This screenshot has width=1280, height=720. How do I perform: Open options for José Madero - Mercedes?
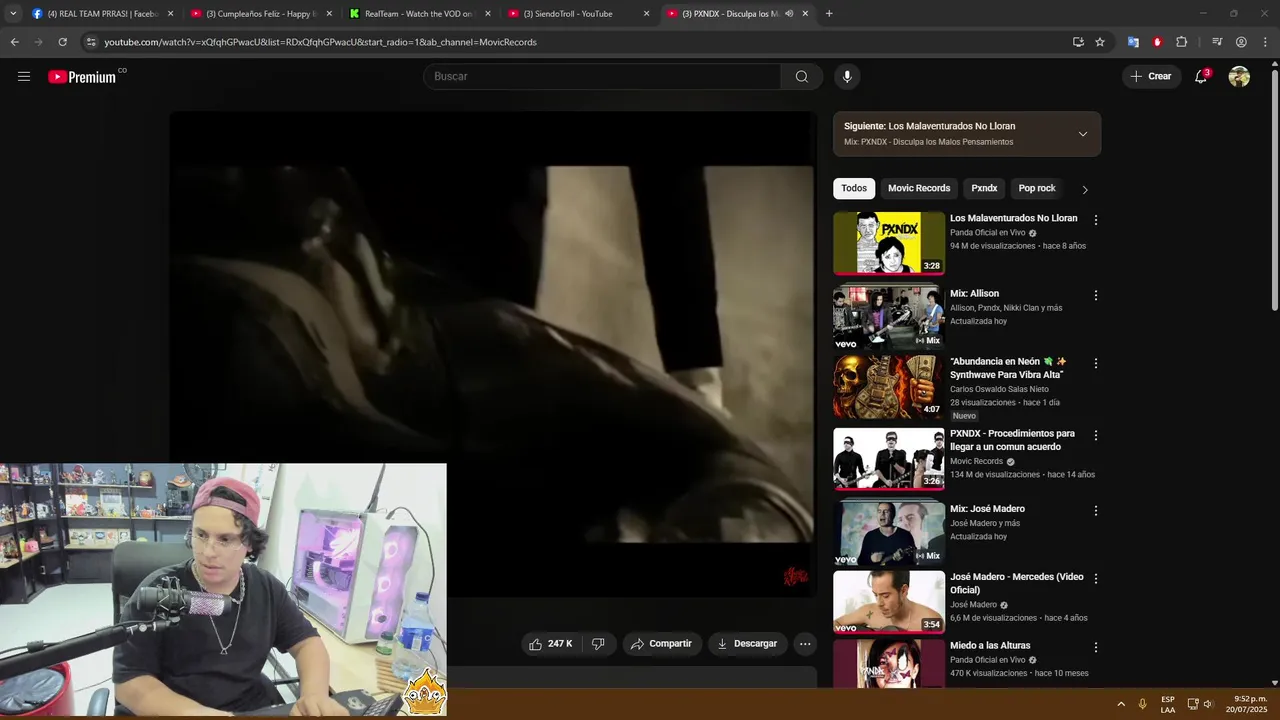click(1096, 578)
